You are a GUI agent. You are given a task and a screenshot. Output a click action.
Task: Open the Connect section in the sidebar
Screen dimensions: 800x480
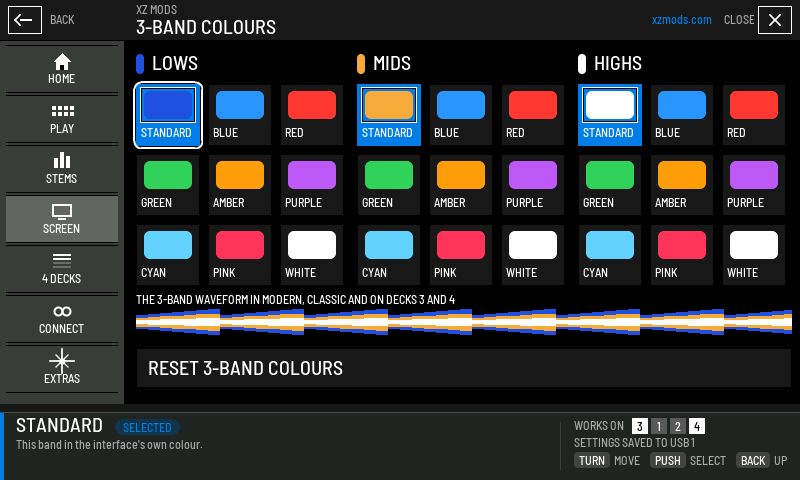pos(62,319)
